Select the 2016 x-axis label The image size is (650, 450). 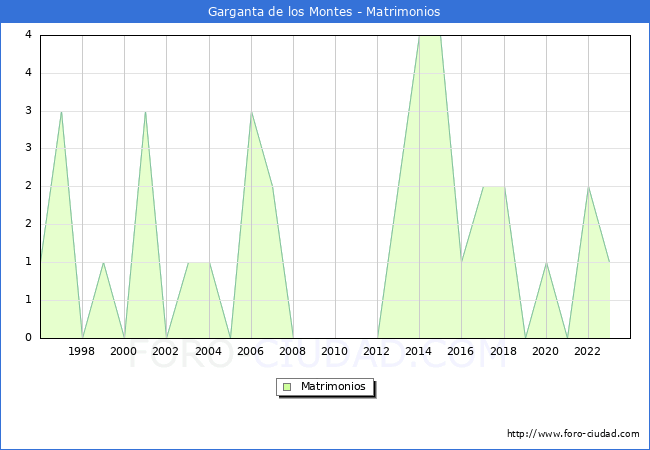[x=461, y=351]
